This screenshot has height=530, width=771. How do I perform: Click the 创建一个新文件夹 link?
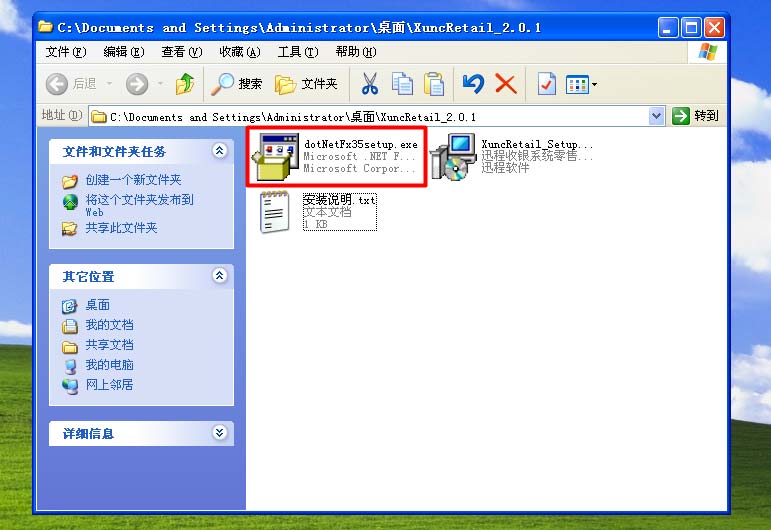point(133,180)
